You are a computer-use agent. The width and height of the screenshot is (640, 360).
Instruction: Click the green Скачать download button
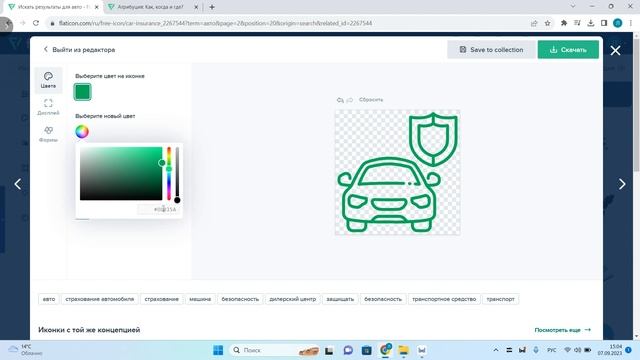pyautogui.click(x=568, y=49)
